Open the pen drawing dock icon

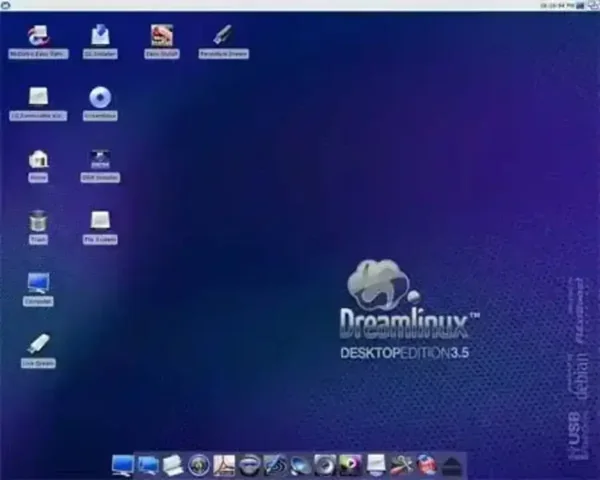pos(275,465)
